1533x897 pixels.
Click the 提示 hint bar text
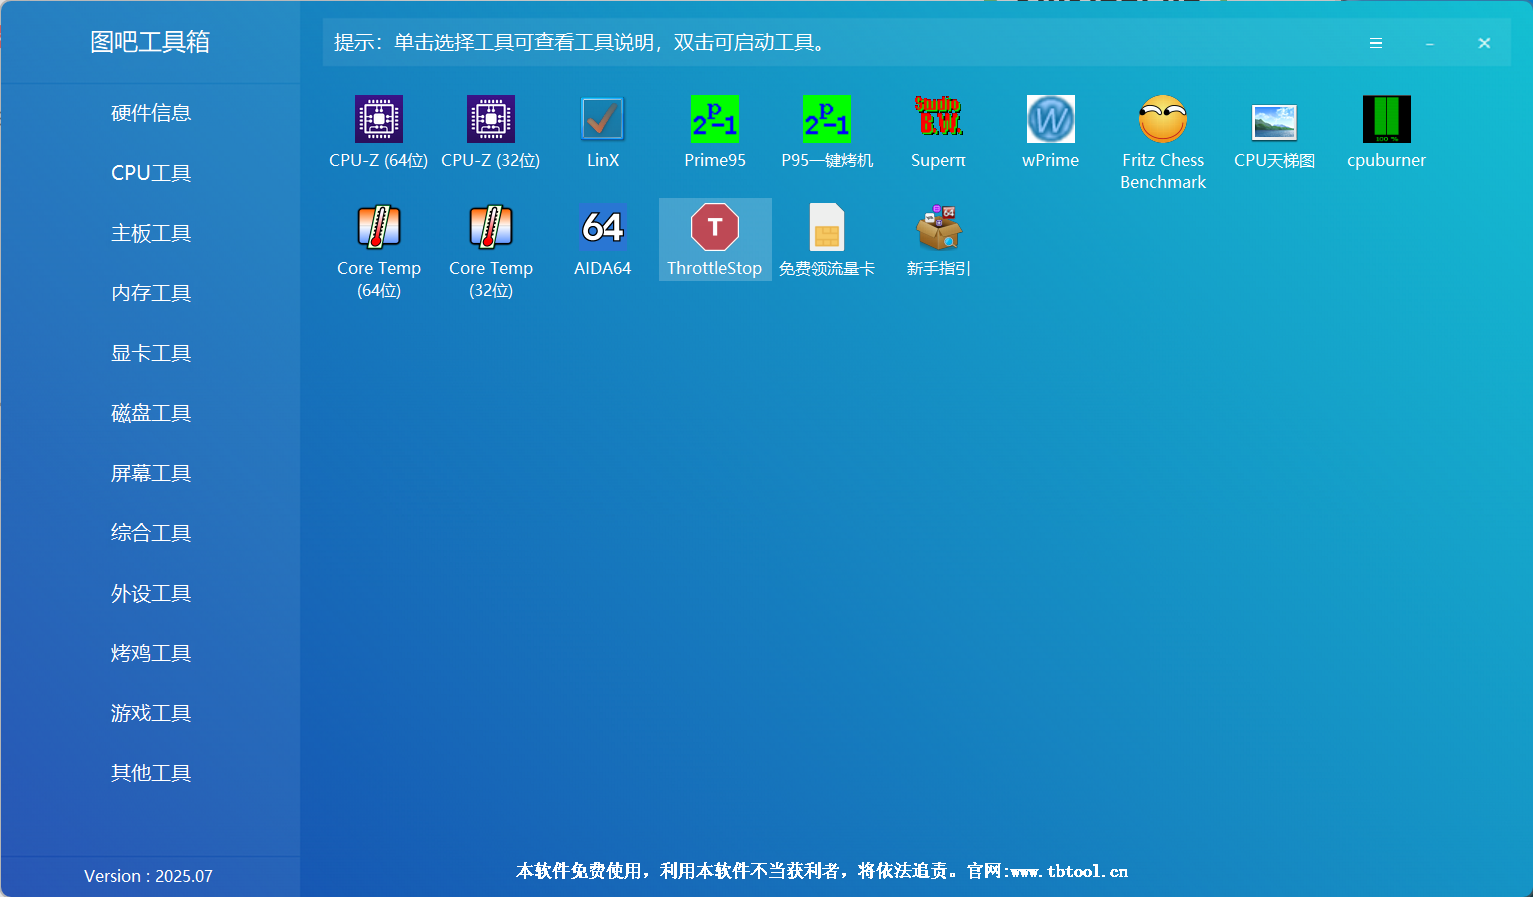(580, 43)
